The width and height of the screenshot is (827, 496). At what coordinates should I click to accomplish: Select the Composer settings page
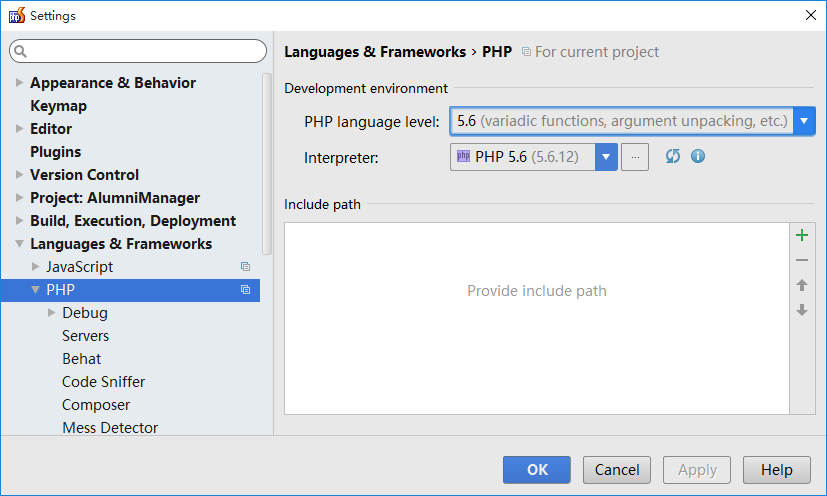point(96,405)
